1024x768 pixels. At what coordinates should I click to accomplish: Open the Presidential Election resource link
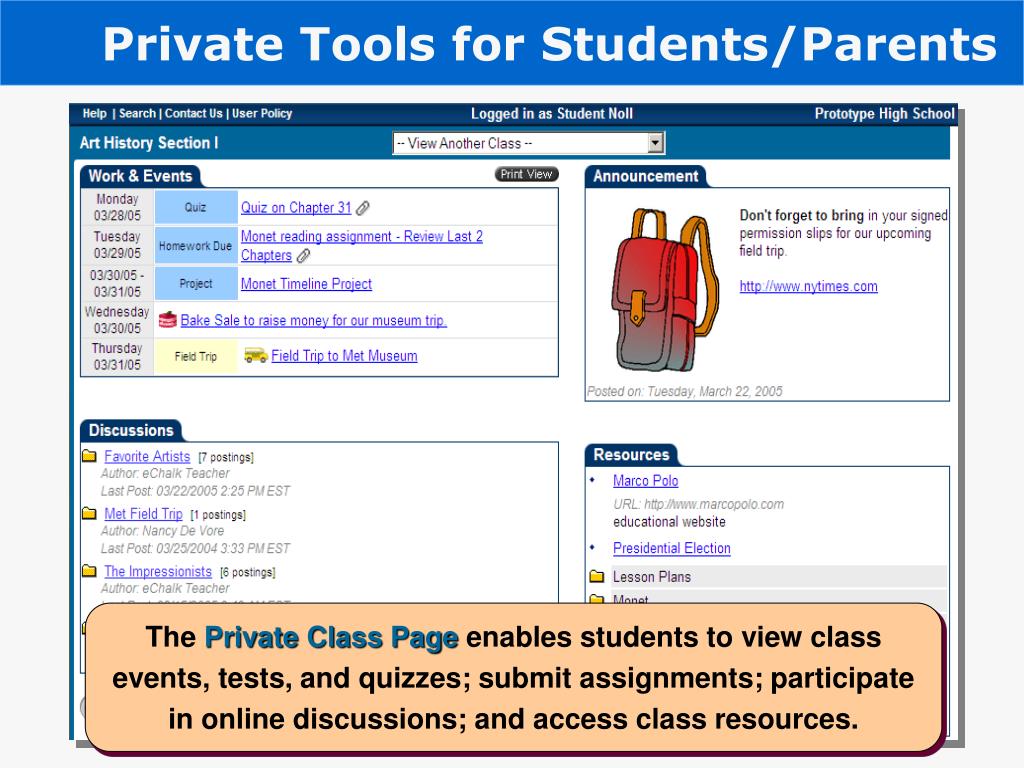tap(671, 549)
